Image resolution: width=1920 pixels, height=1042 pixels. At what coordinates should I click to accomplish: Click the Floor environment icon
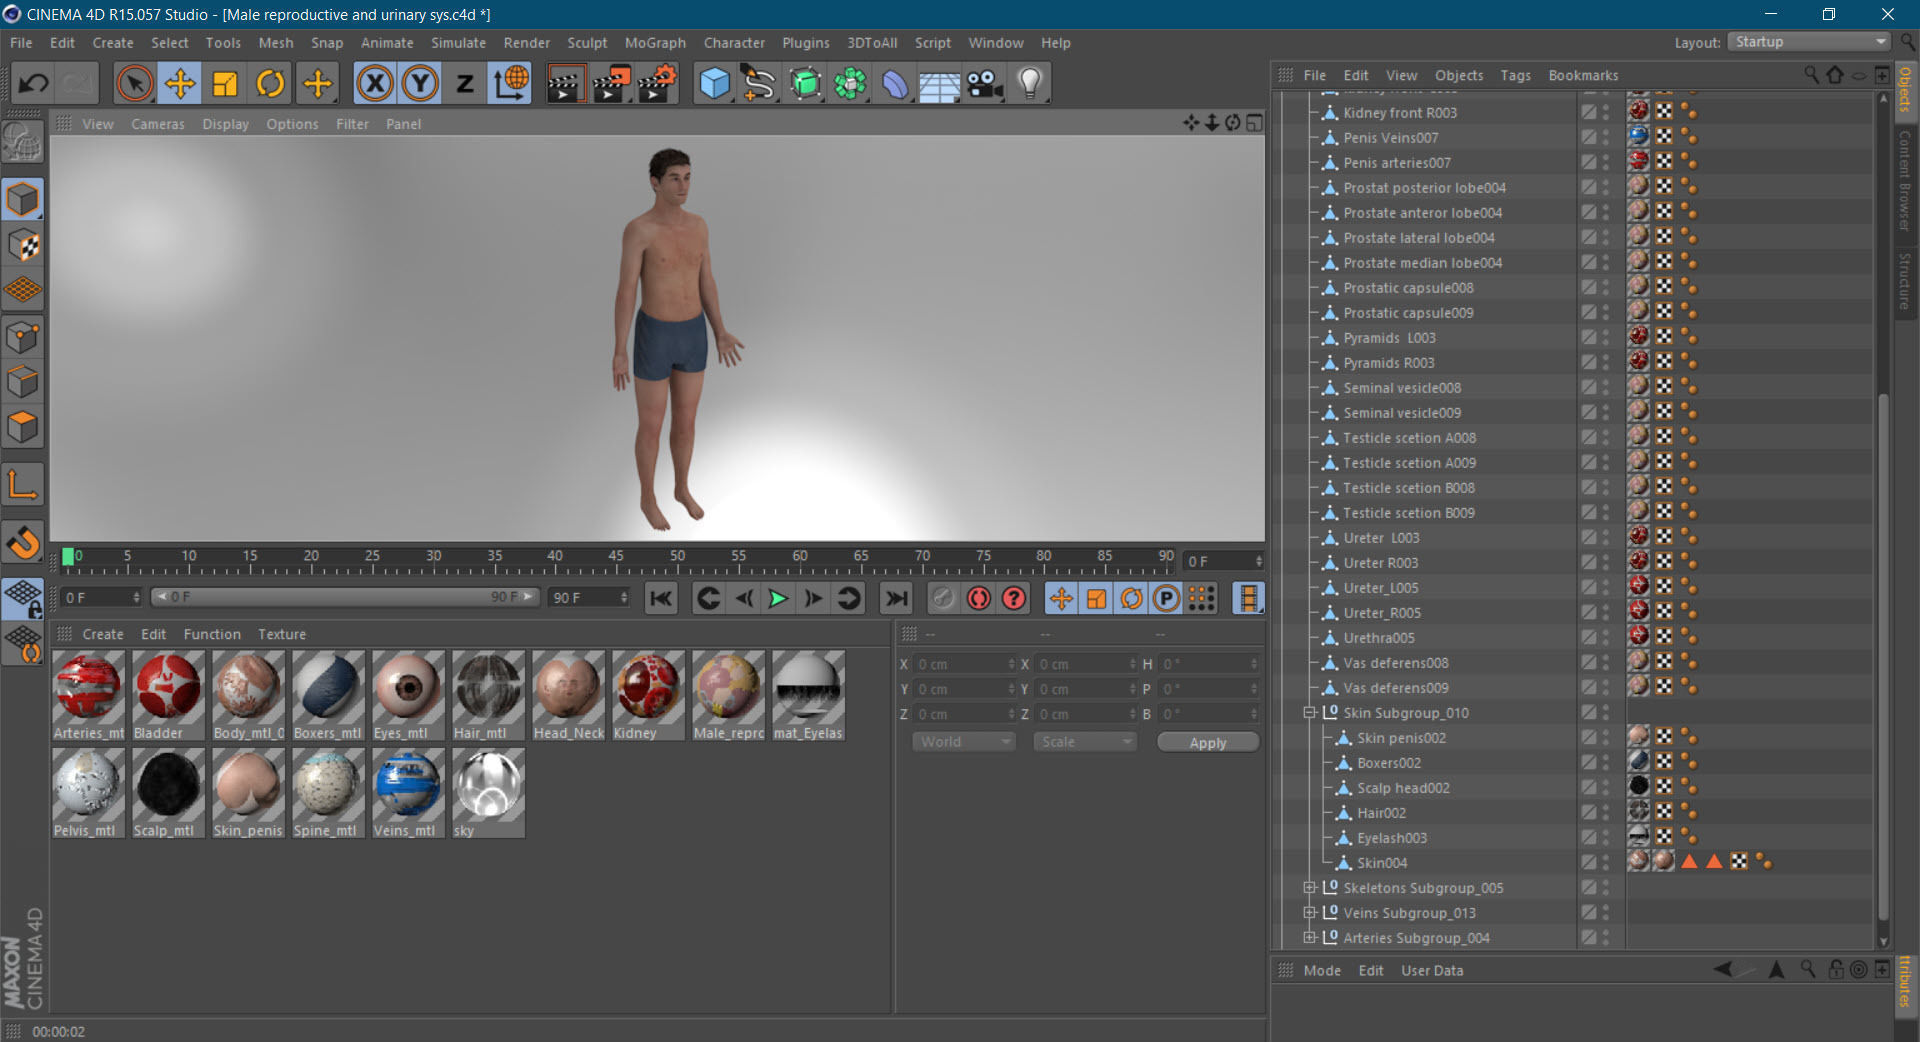click(940, 83)
